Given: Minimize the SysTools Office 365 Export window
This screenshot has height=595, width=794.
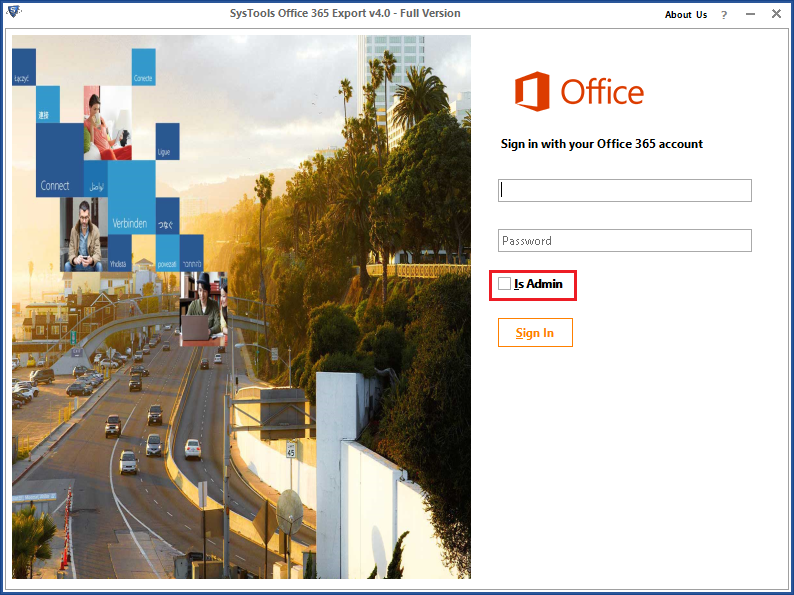Looking at the screenshot, I should click(750, 14).
